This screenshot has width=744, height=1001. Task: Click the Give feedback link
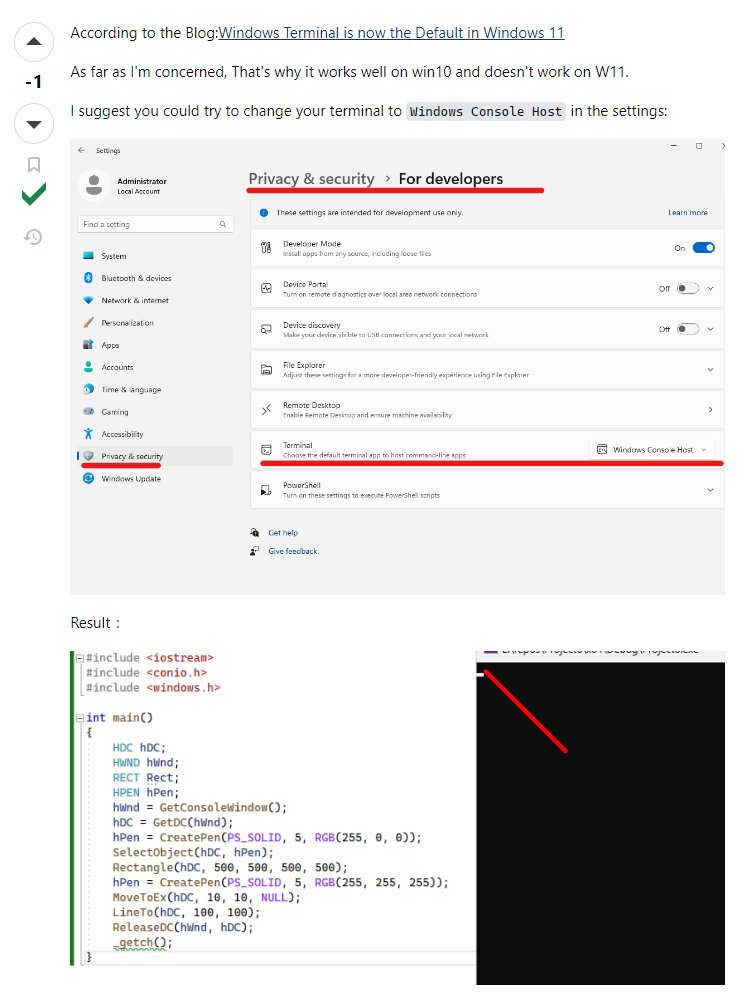[x=292, y=552]
